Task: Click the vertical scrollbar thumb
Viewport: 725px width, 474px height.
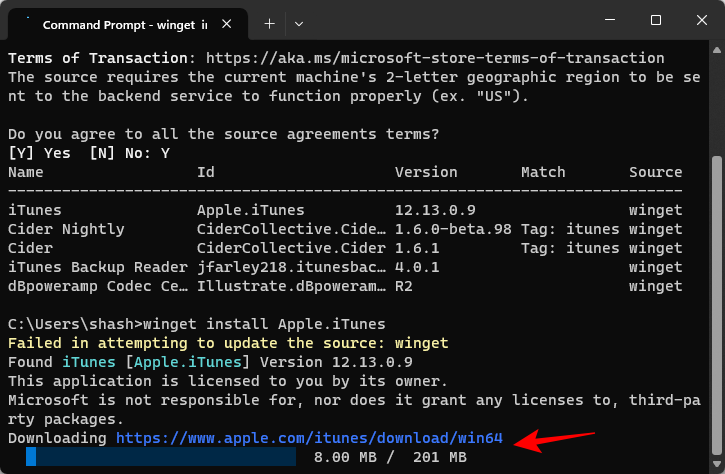Action: click(x=716, y=300)
